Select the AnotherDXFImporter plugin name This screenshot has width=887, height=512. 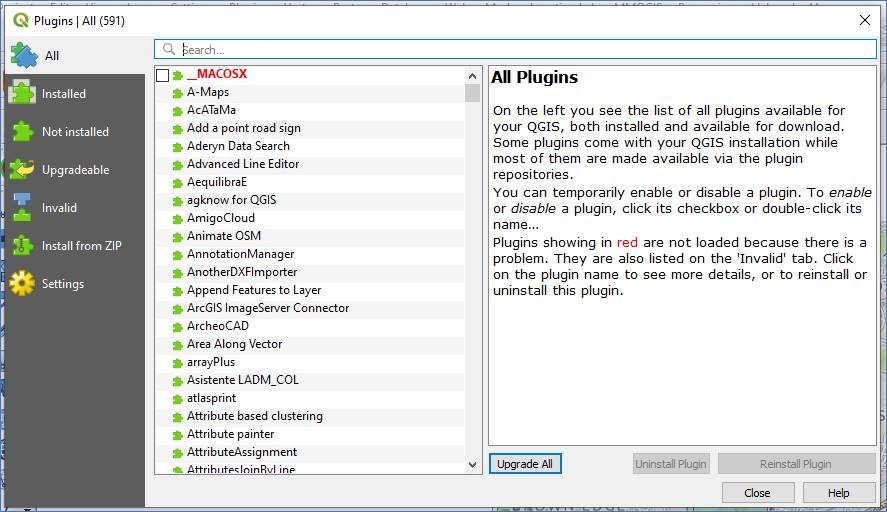(242, 272)
